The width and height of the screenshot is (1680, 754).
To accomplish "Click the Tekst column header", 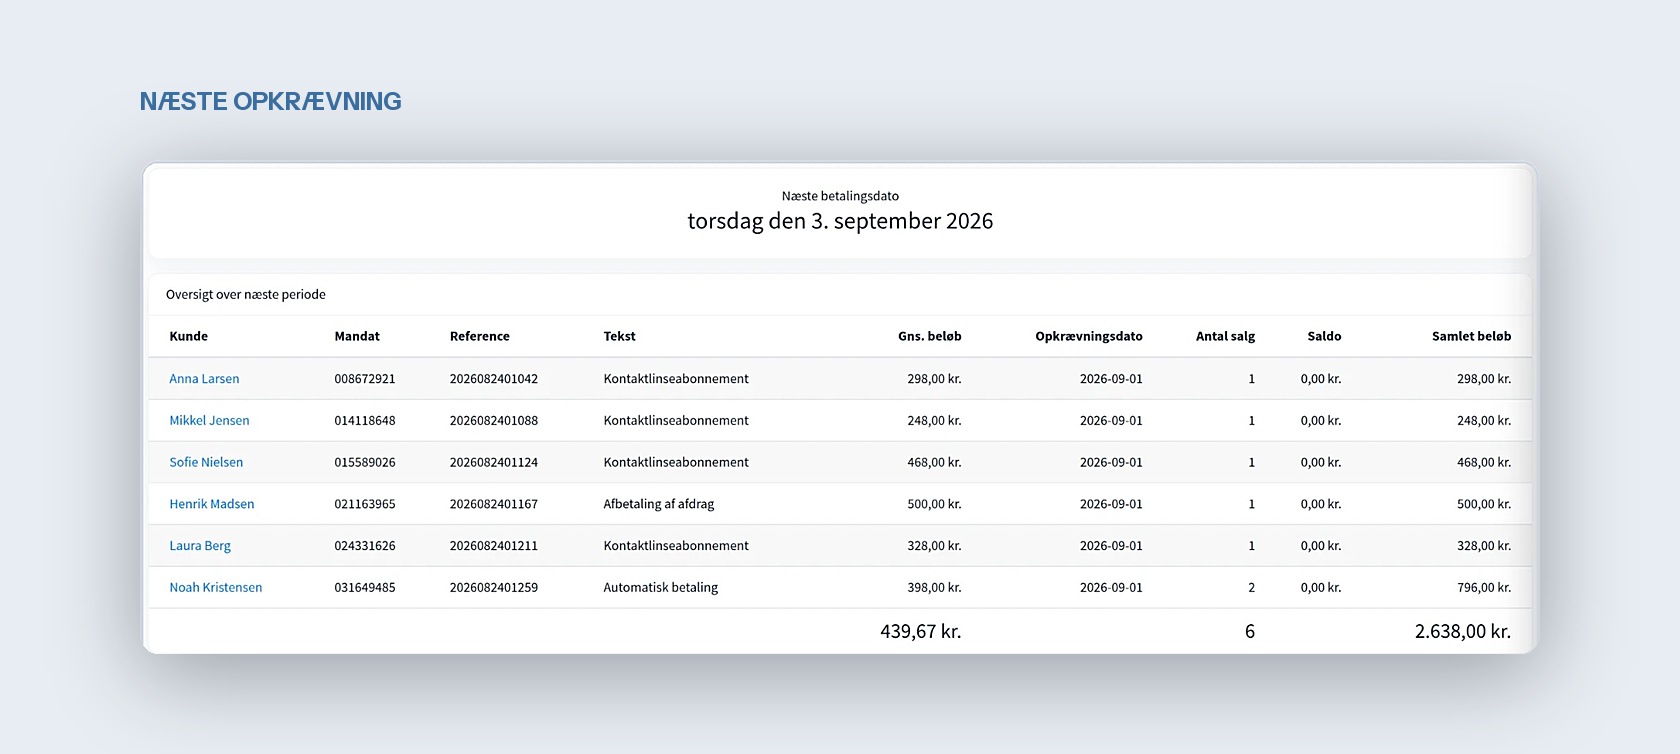I will click(619, 336).
